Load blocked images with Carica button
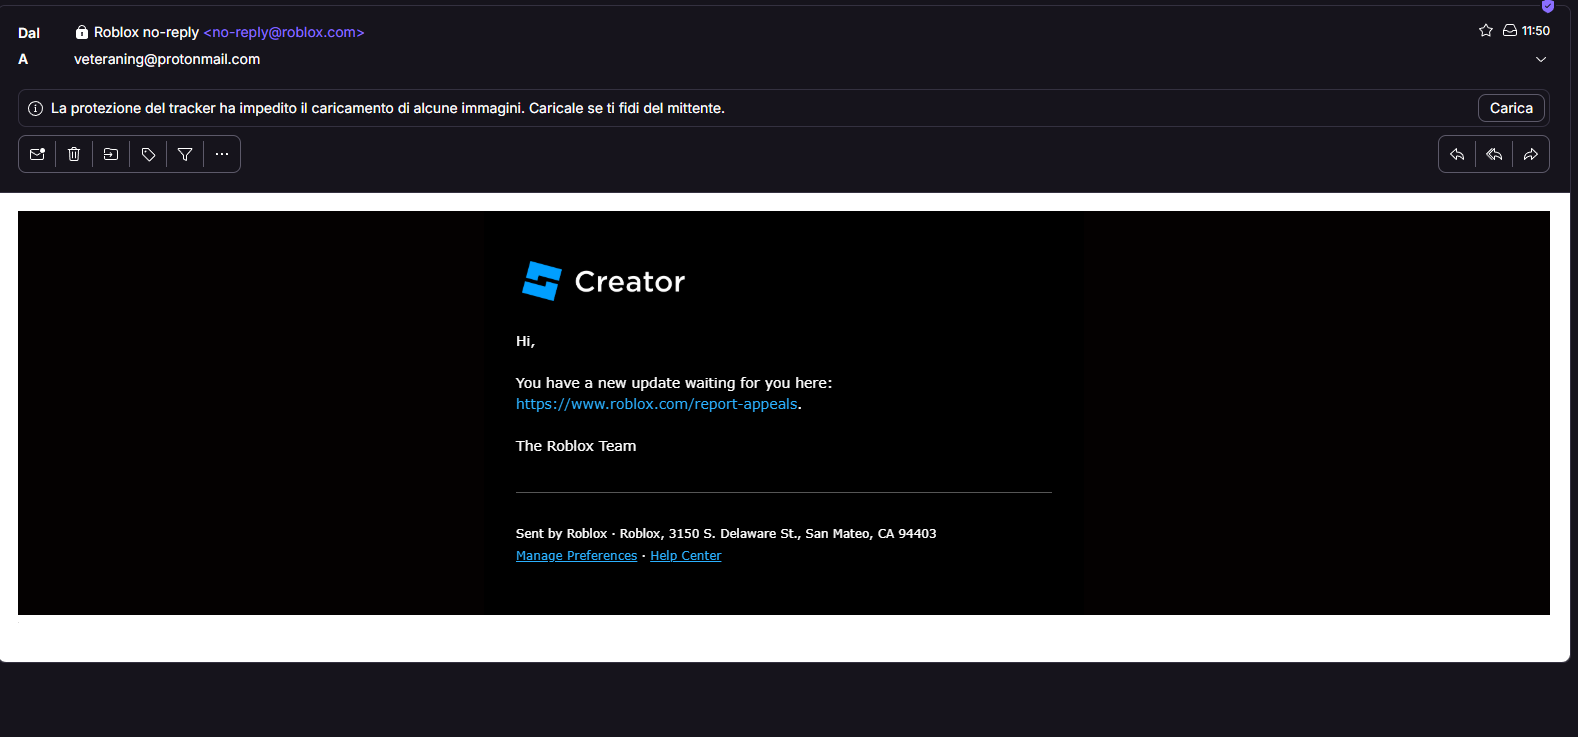 click(x=1511, y=108)
